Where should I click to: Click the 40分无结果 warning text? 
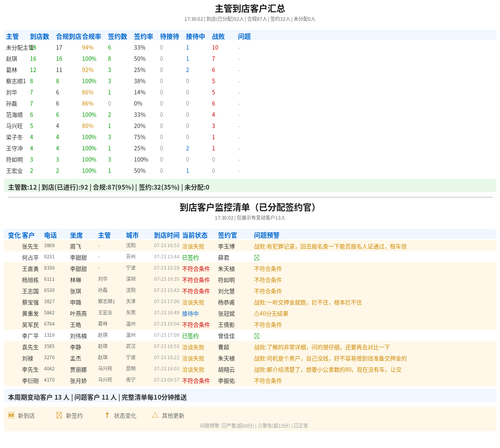click(274, 313)
